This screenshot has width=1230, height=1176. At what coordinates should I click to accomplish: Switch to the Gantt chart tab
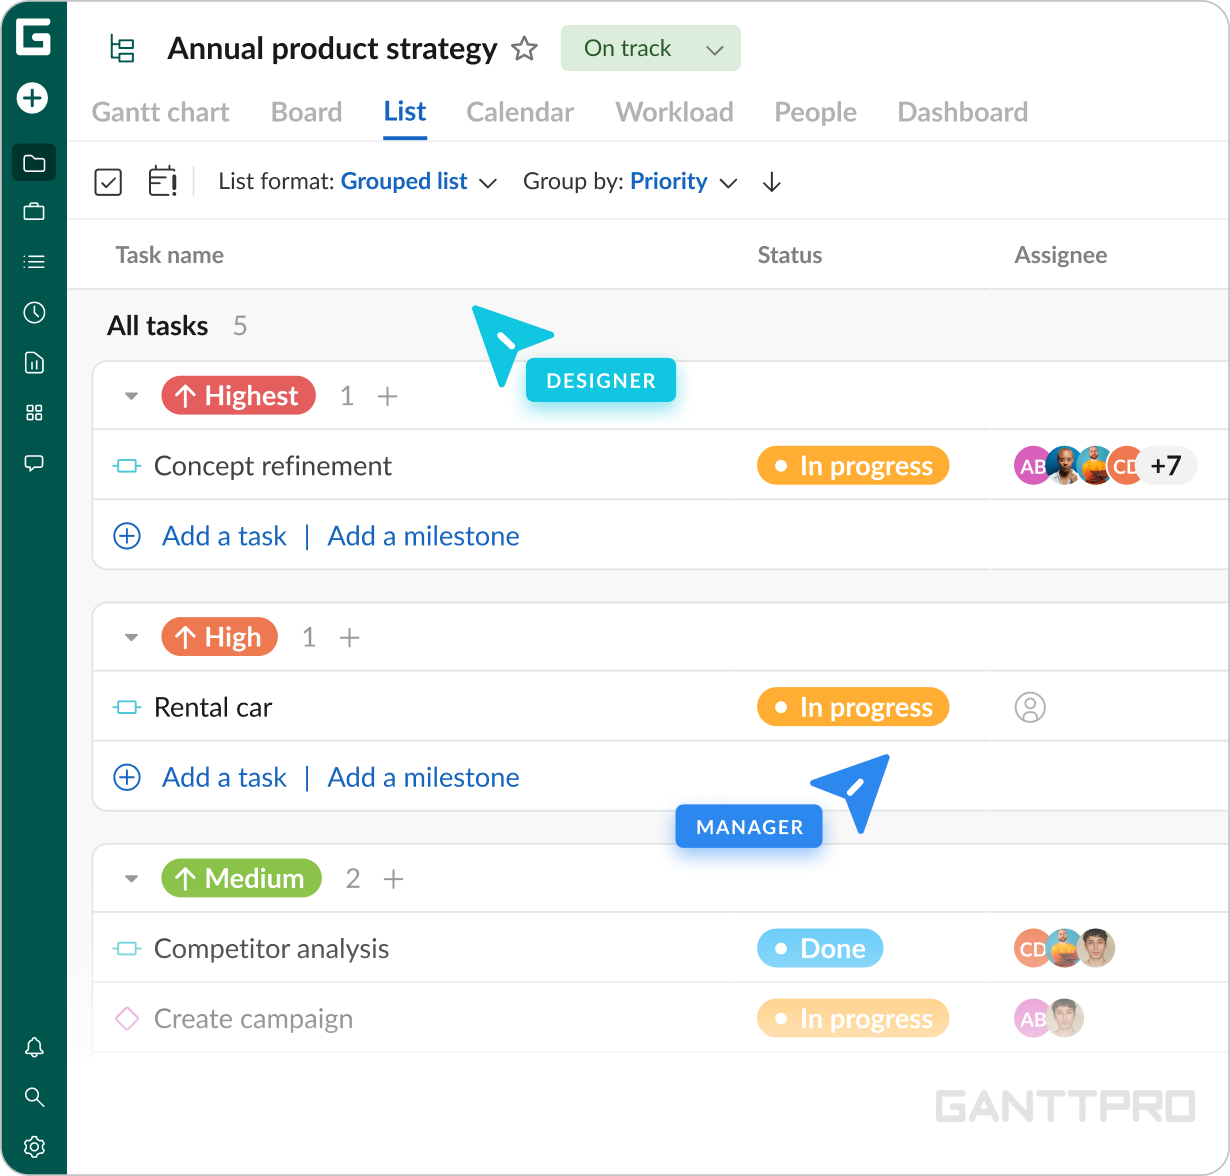(x=160, y=112)
